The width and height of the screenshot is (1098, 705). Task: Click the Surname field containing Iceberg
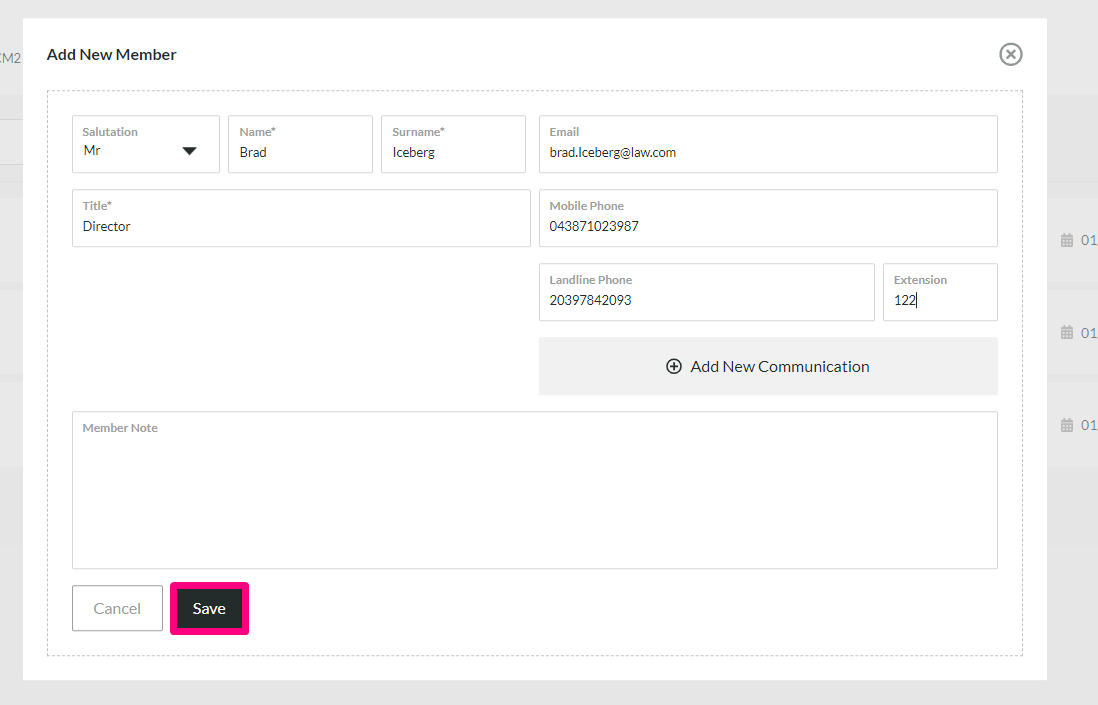(x=453, y=144)
